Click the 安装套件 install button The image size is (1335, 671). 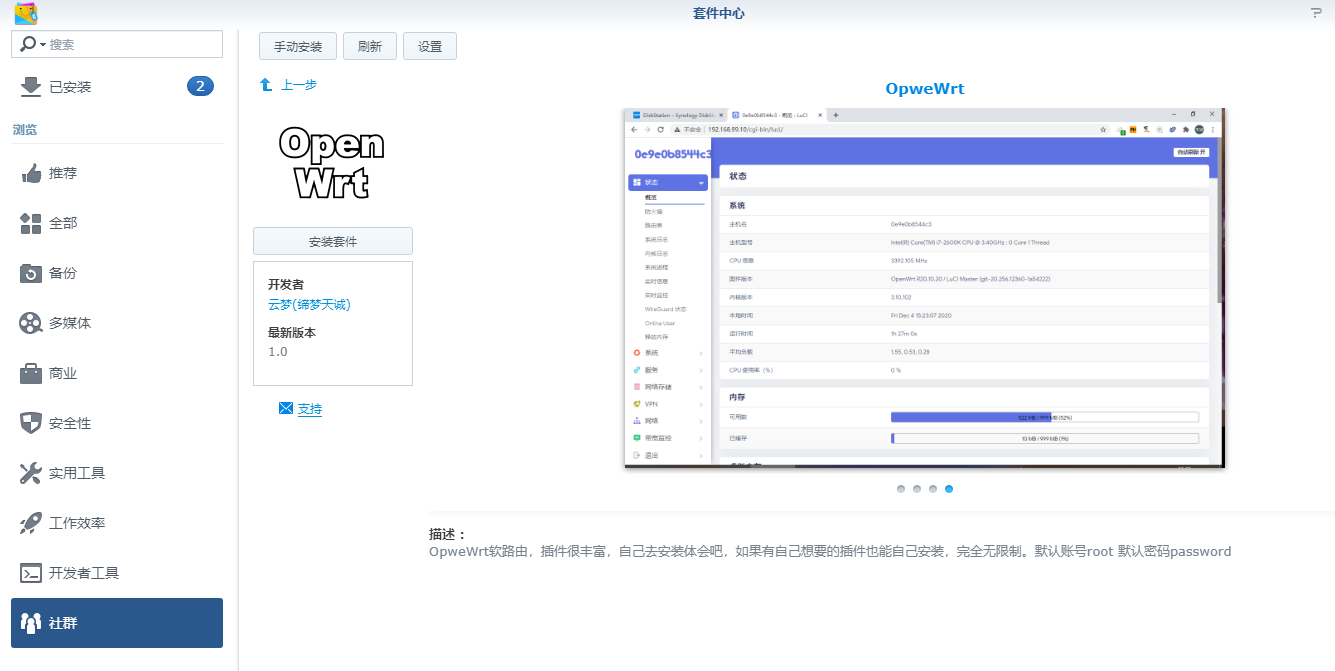(332, 241)
